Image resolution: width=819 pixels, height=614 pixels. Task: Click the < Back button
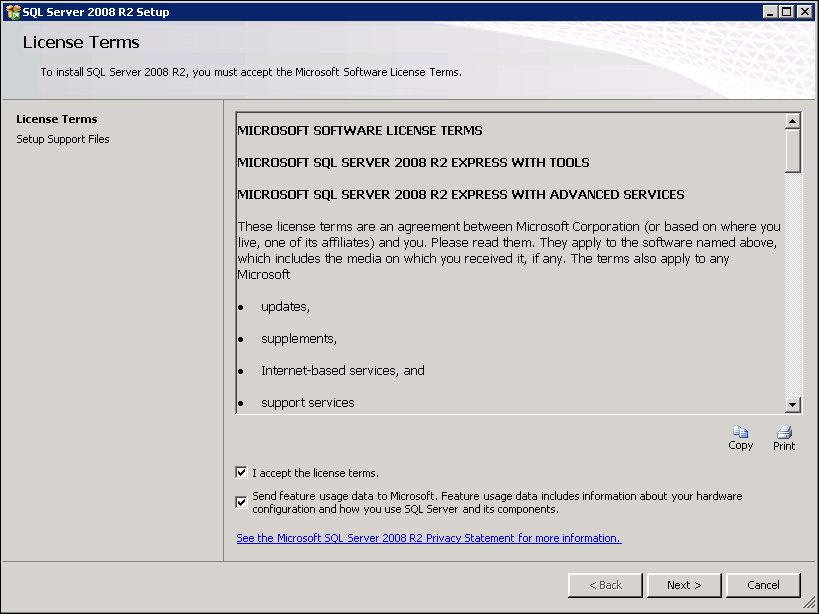coord(605,585)
